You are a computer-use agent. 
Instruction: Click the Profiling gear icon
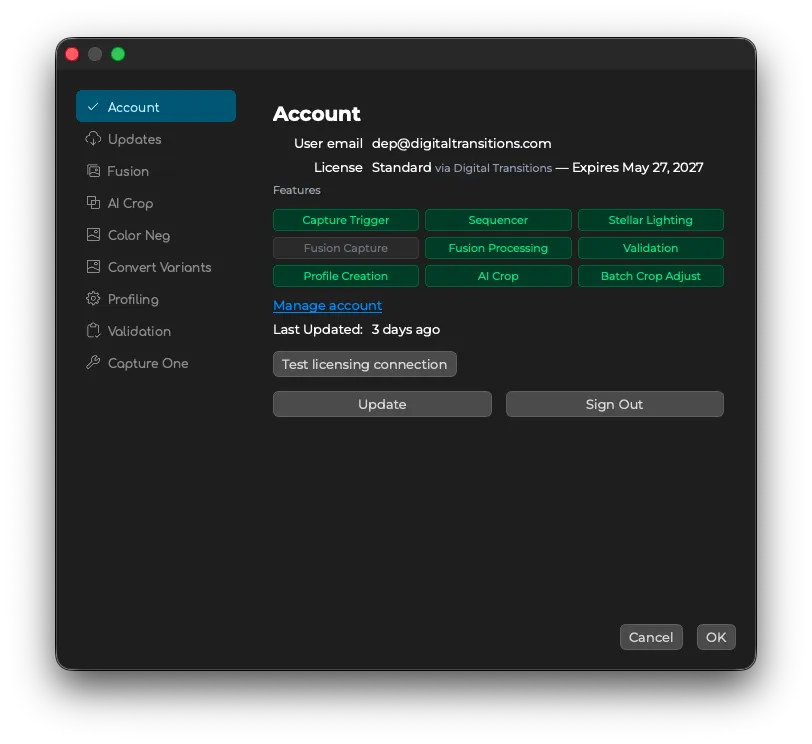coord(93,299)
